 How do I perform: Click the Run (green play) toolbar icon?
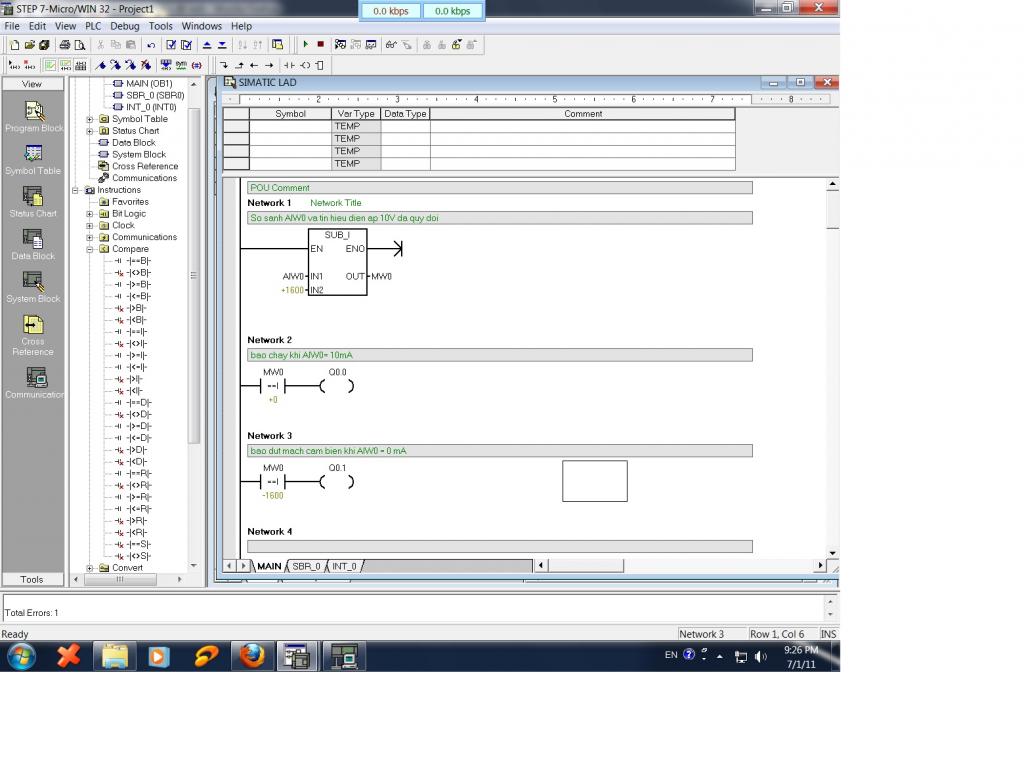(306, 45)
